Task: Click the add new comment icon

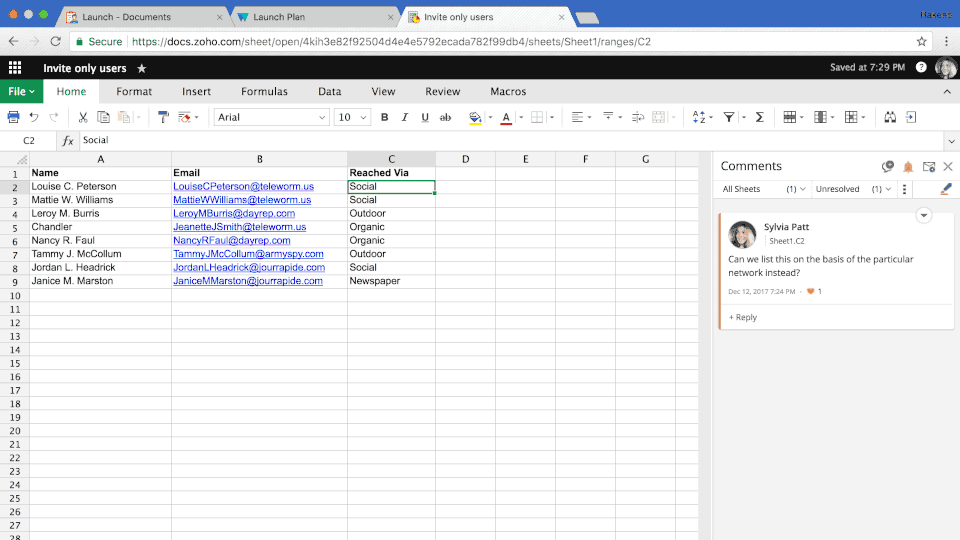Action: point(887,167)
